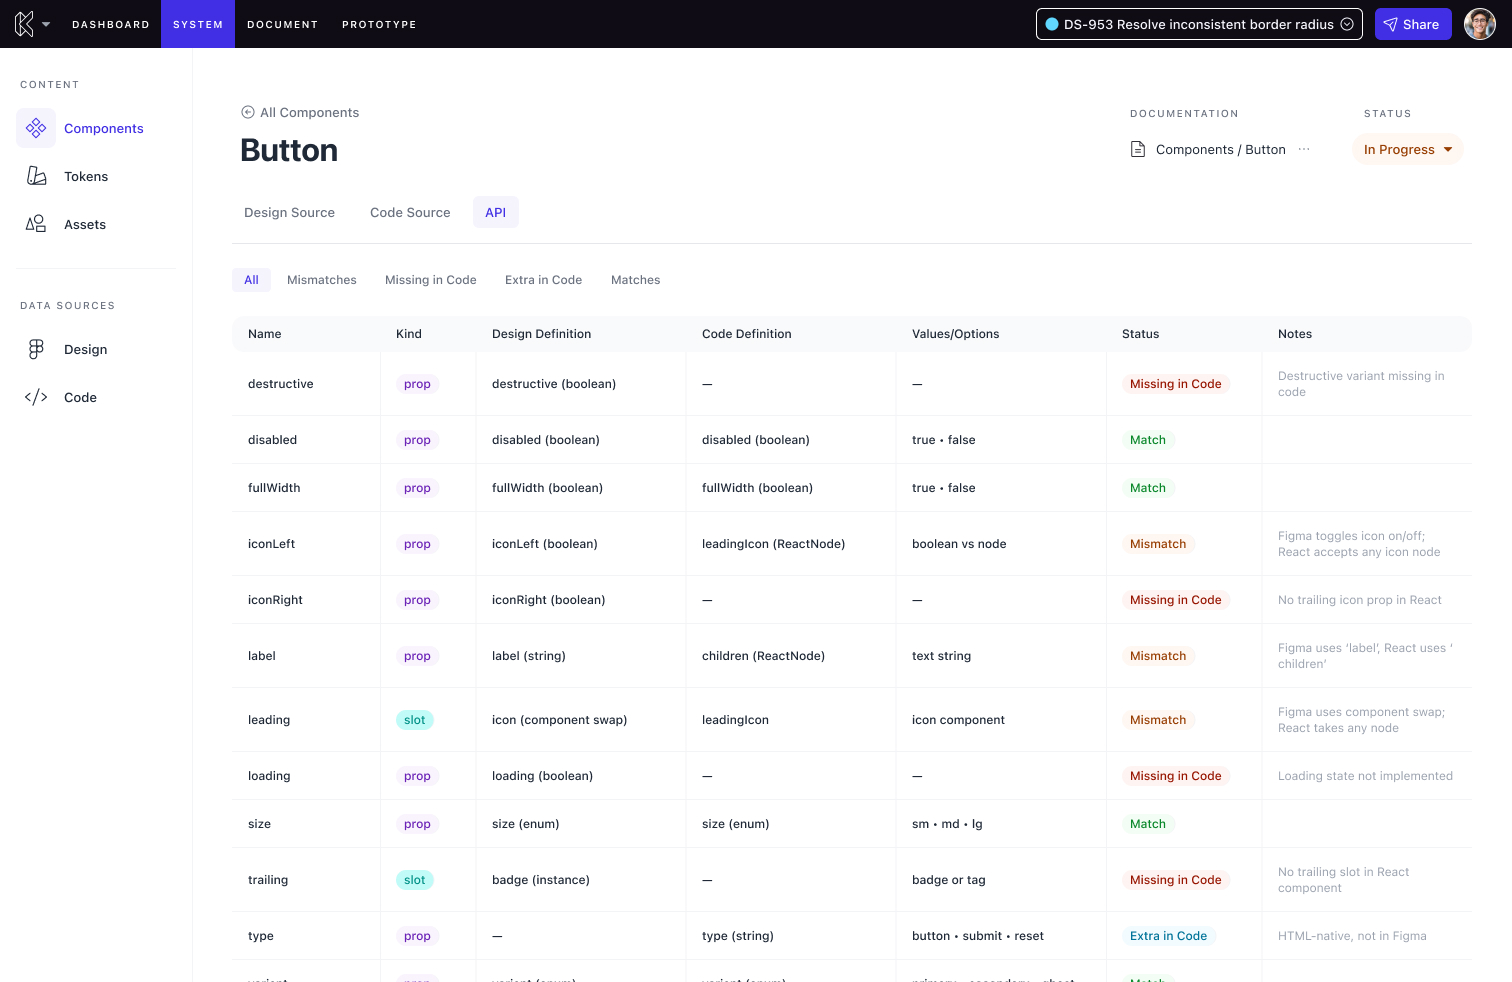Click the All Components breadcrumb link

pyautogui.click(x=309, y=112)
